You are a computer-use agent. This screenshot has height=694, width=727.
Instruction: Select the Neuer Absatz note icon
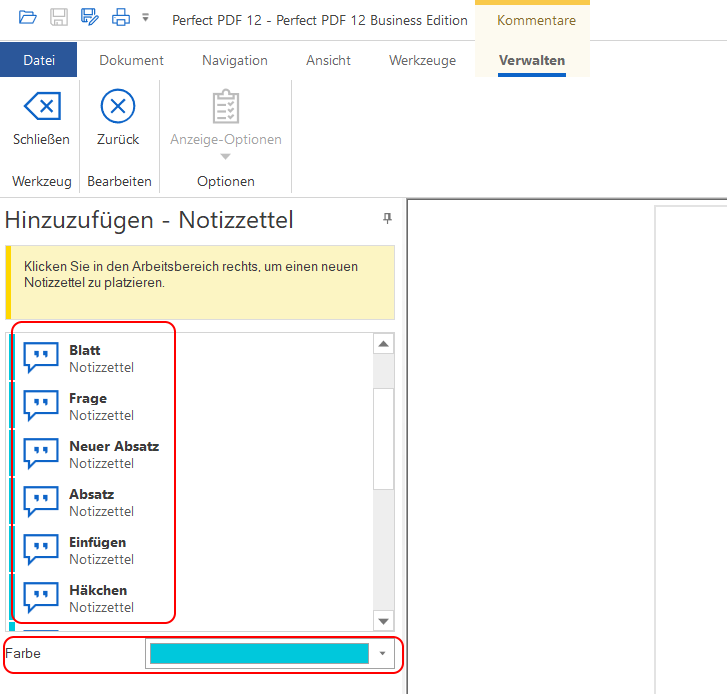point(41,453)
